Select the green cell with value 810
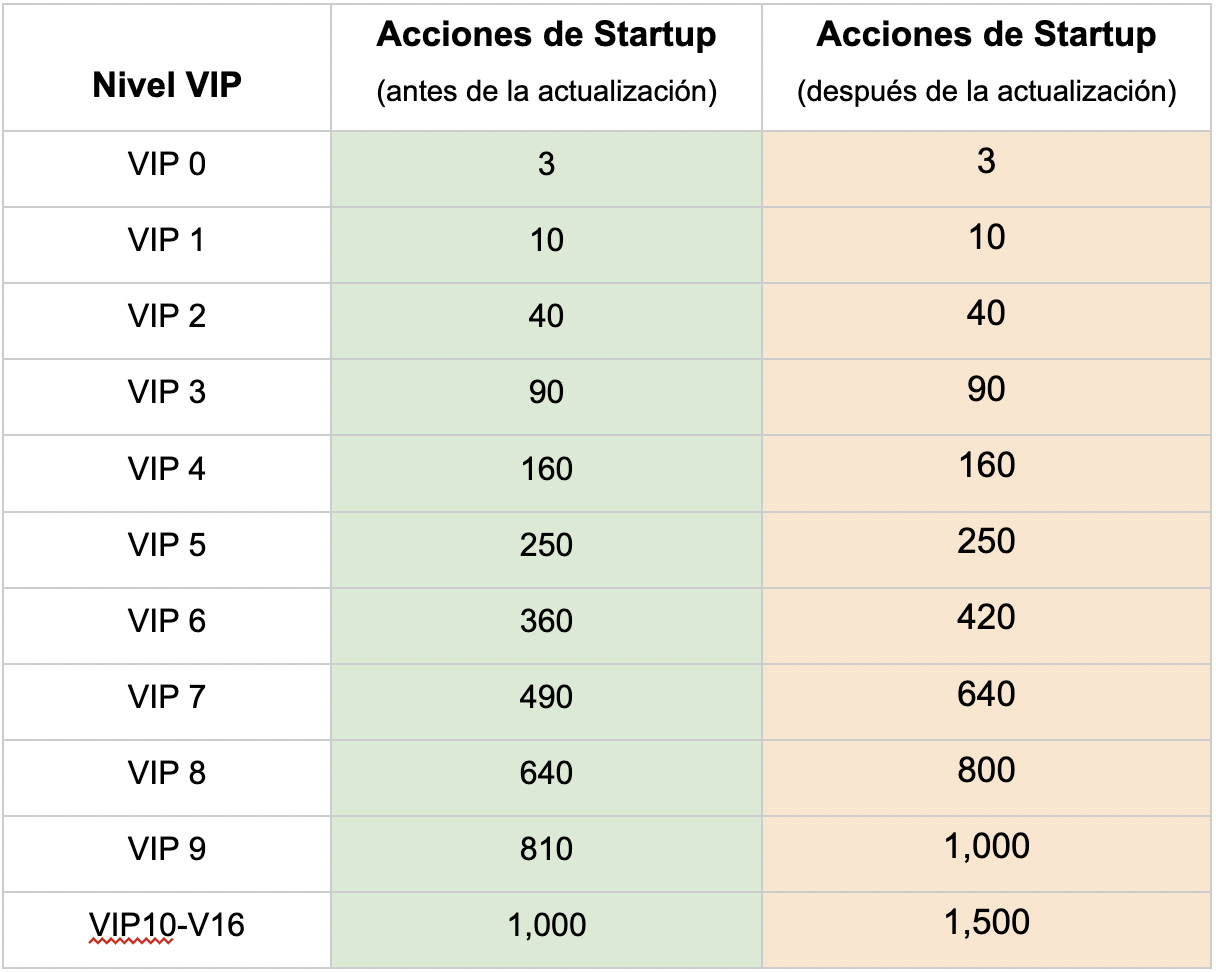The height and width of the screenshot is (972, 1216). (546, 850)
